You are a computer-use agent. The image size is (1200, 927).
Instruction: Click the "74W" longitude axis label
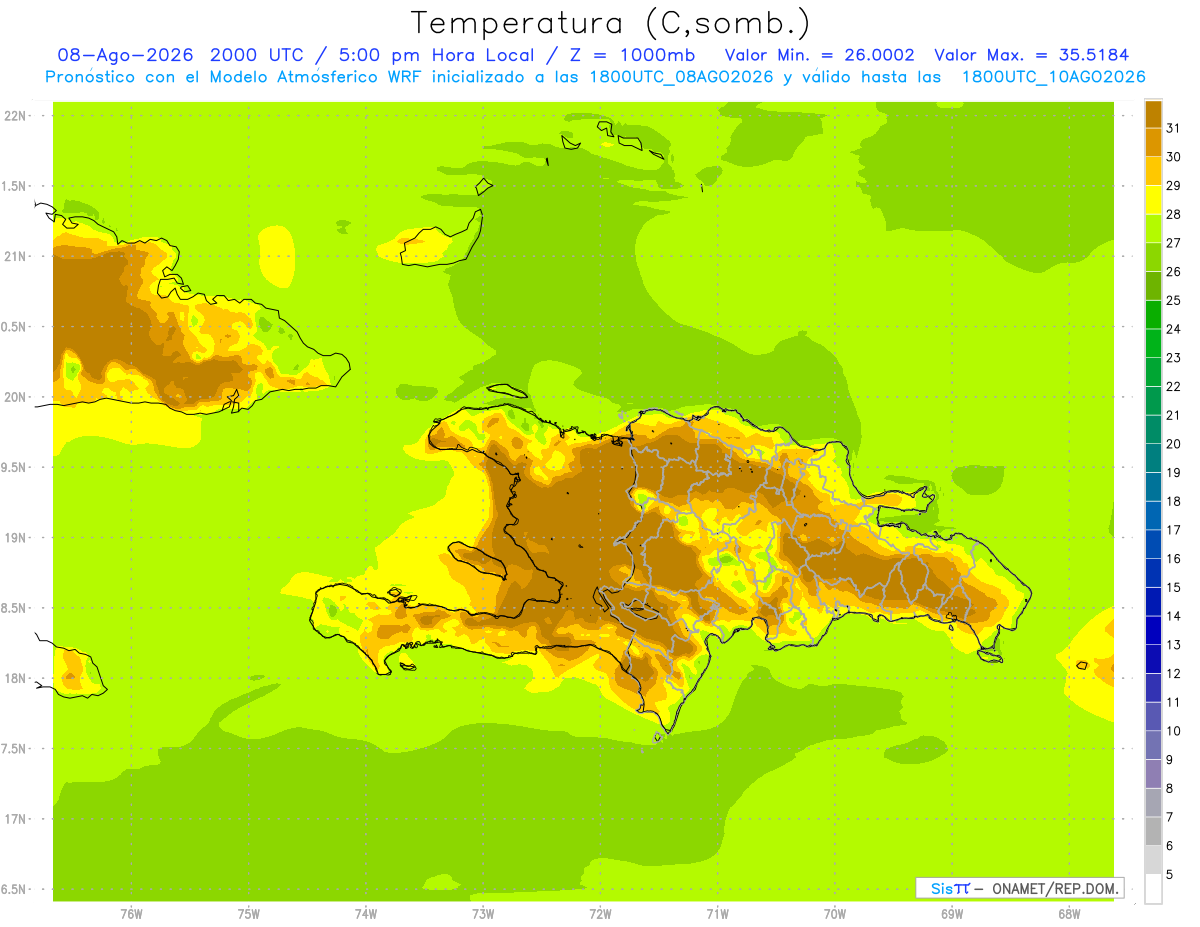(366, 914)
